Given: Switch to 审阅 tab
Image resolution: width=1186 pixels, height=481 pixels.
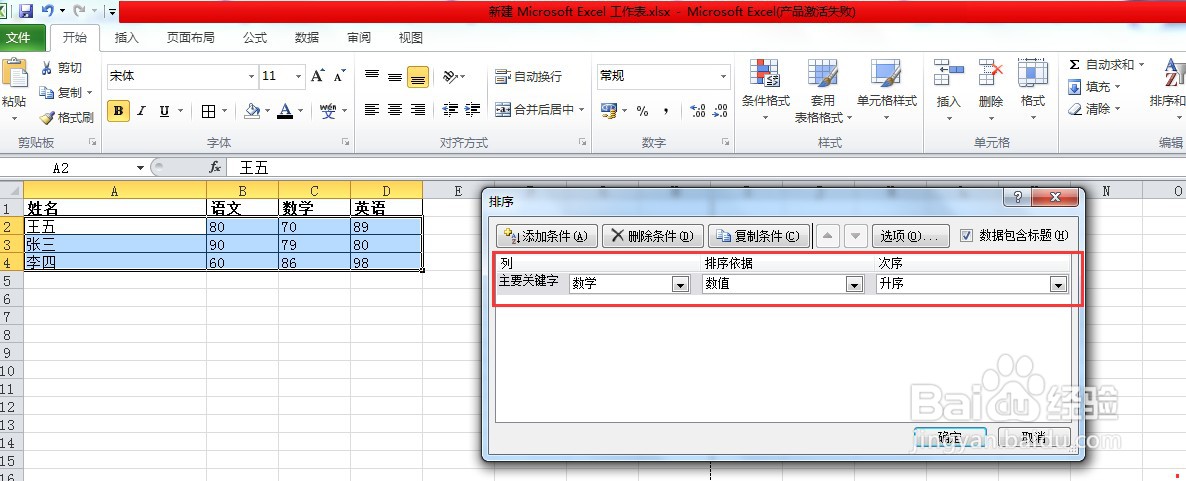Looking at the screenshot, I should tap(359, 38).
